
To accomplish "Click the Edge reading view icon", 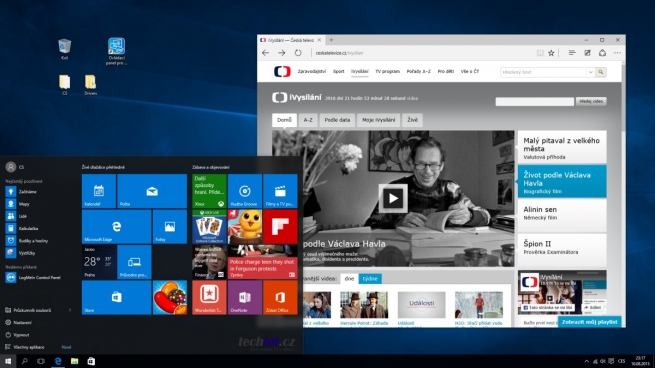I will (540, 53).
